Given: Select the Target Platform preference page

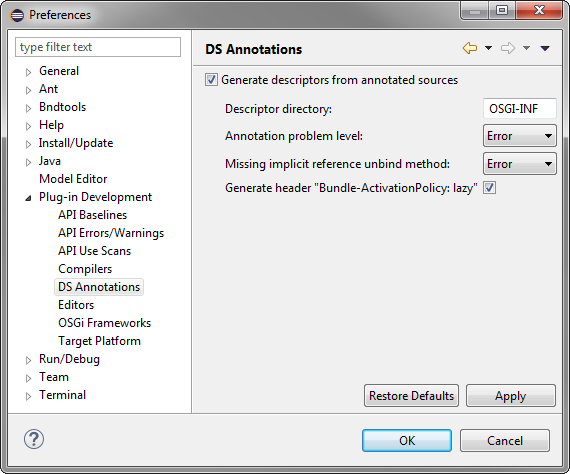Looking at the screenshot, I should 99,341.
